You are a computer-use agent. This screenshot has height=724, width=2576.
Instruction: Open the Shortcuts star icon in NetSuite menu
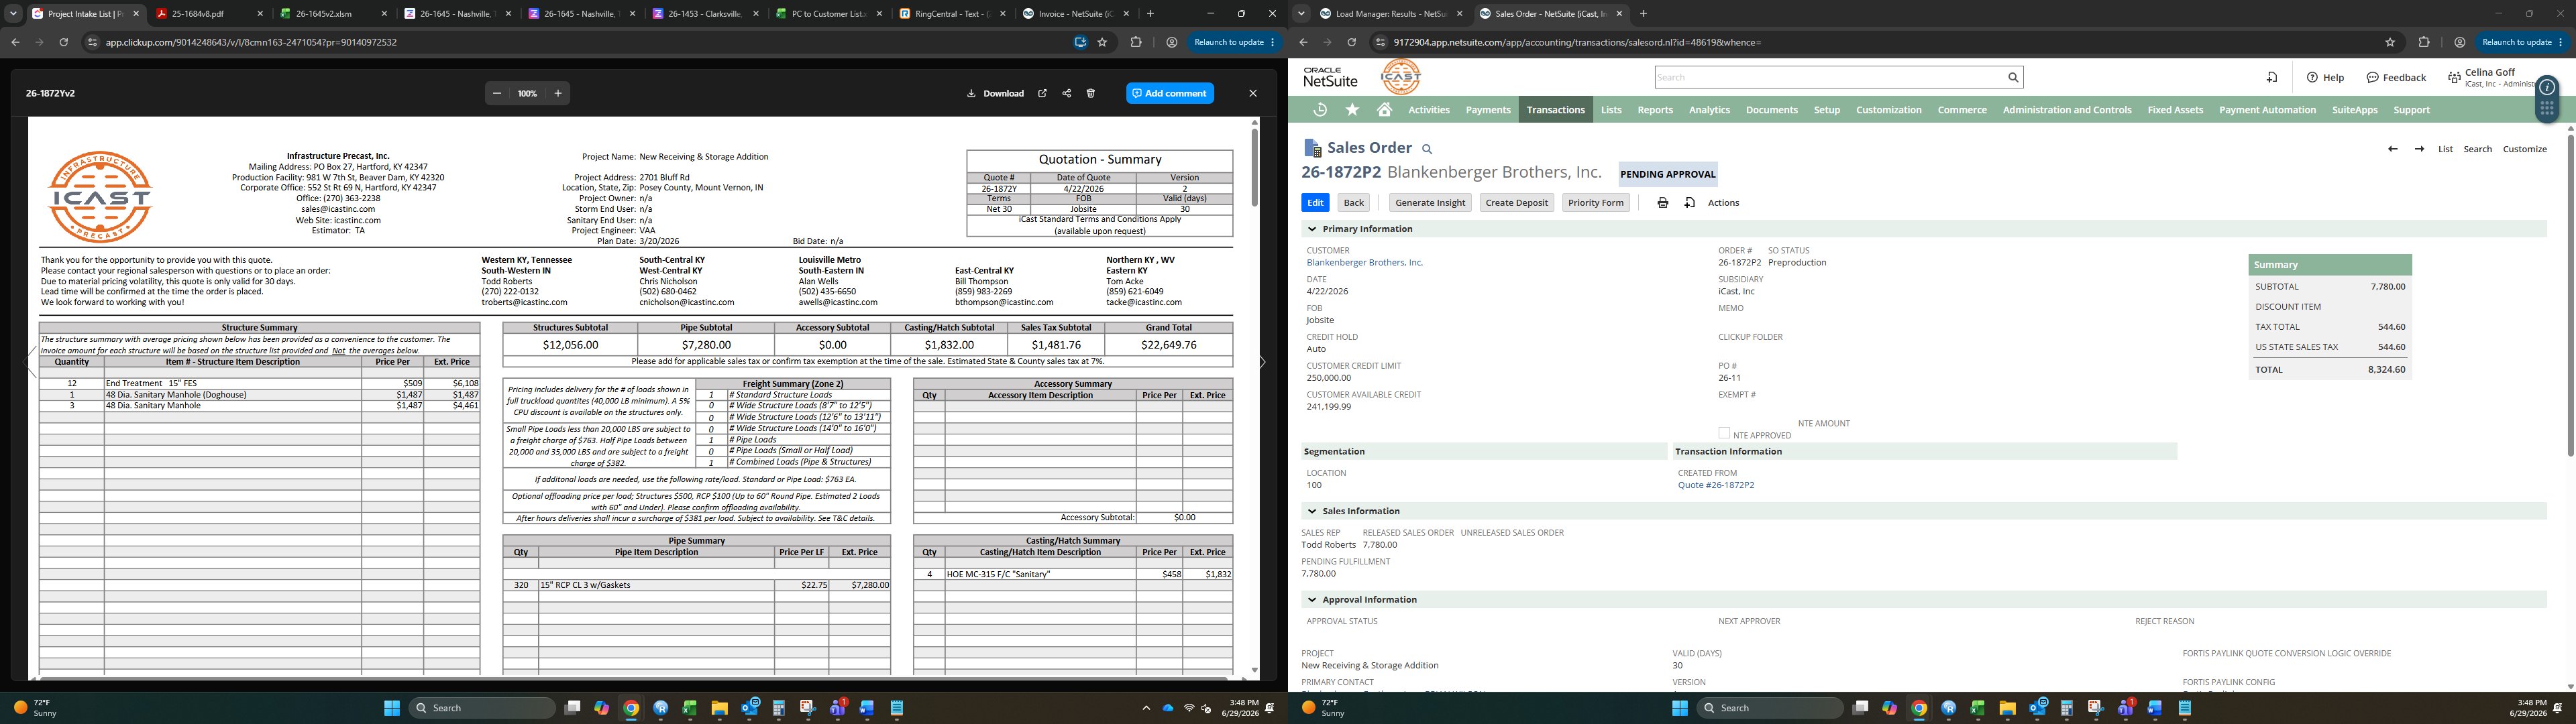(x=1353, y=110)
